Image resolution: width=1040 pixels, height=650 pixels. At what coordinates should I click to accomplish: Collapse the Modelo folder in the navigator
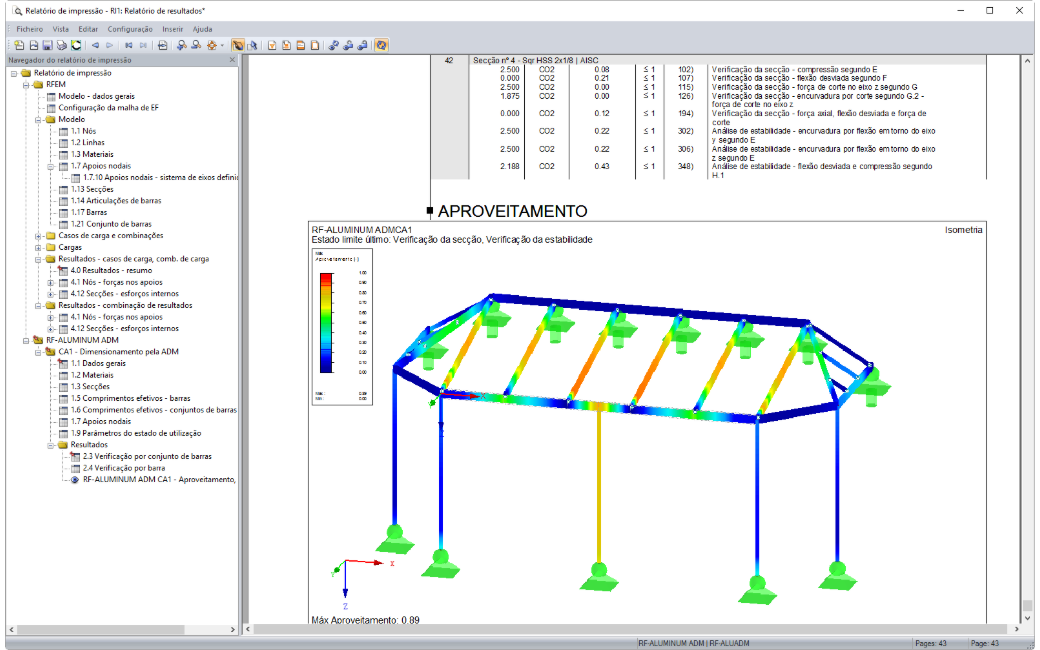point(38,119)
